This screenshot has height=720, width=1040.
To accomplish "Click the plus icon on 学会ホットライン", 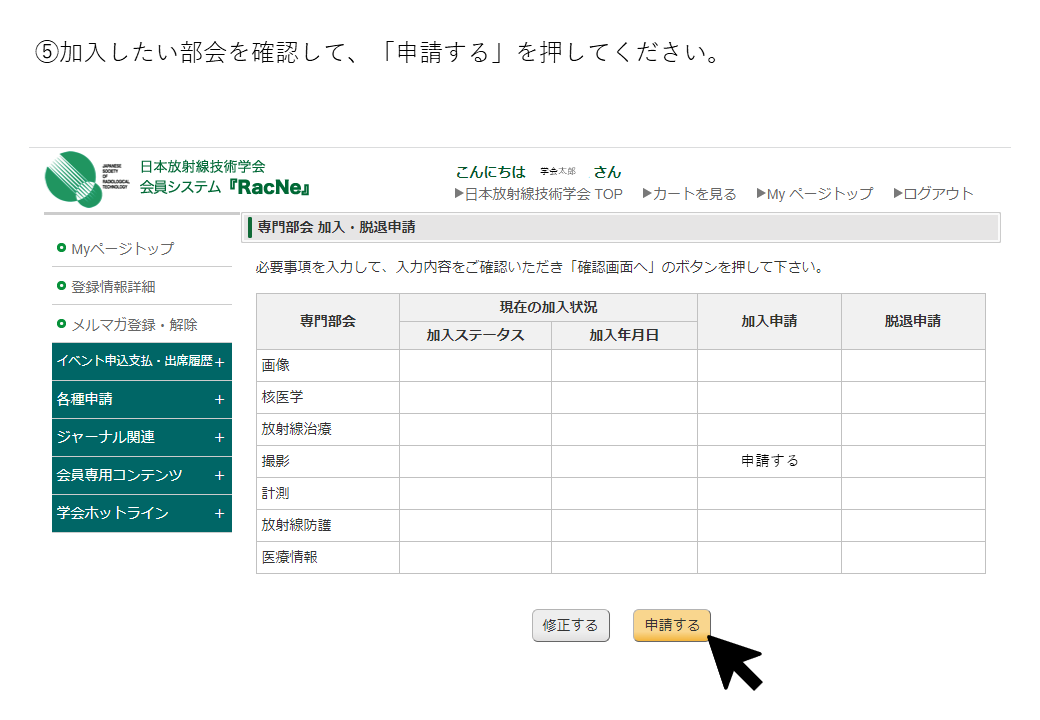I will [219, 513].
